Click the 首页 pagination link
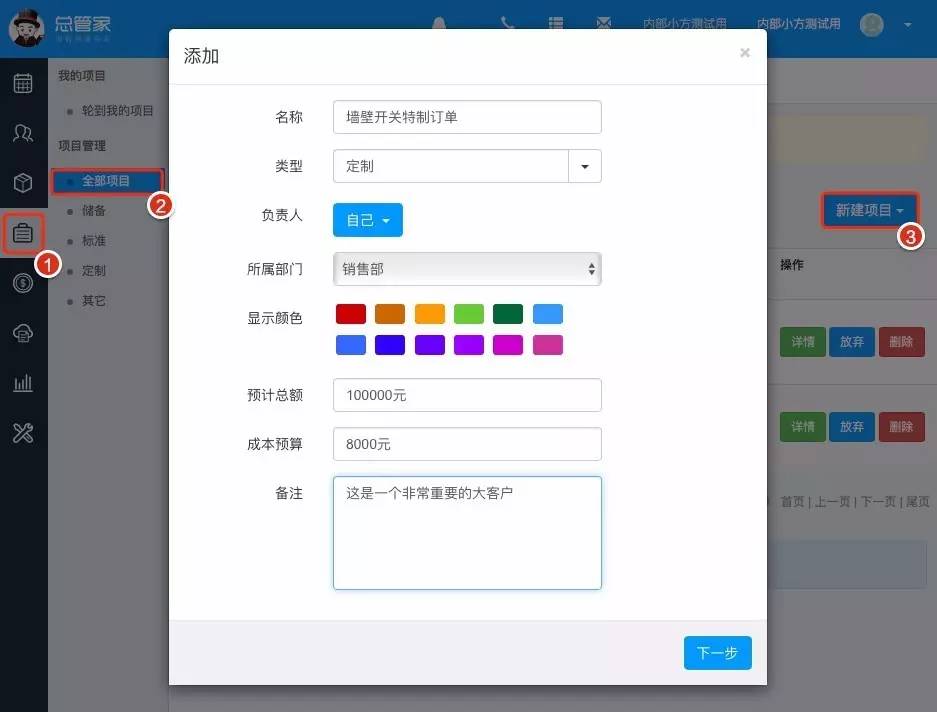Screen dimensions: 937x712 coord(795,502)
